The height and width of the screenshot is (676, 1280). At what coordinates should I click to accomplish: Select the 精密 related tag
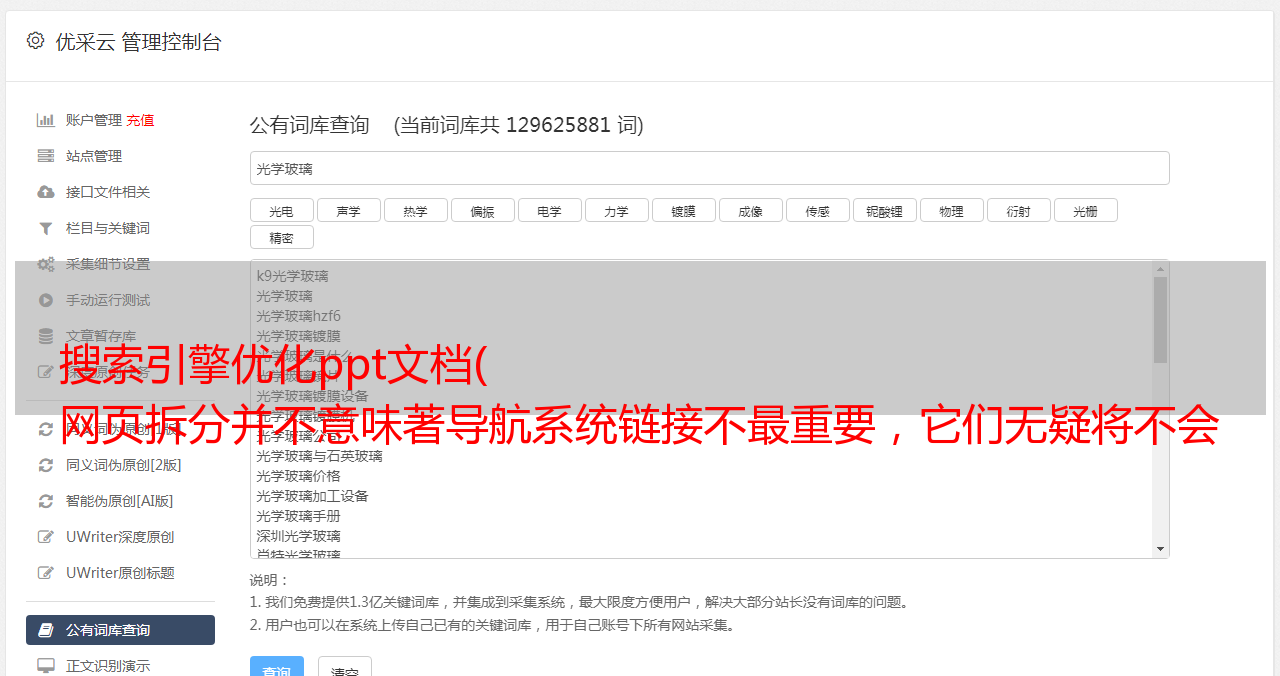tap(281, 237)
